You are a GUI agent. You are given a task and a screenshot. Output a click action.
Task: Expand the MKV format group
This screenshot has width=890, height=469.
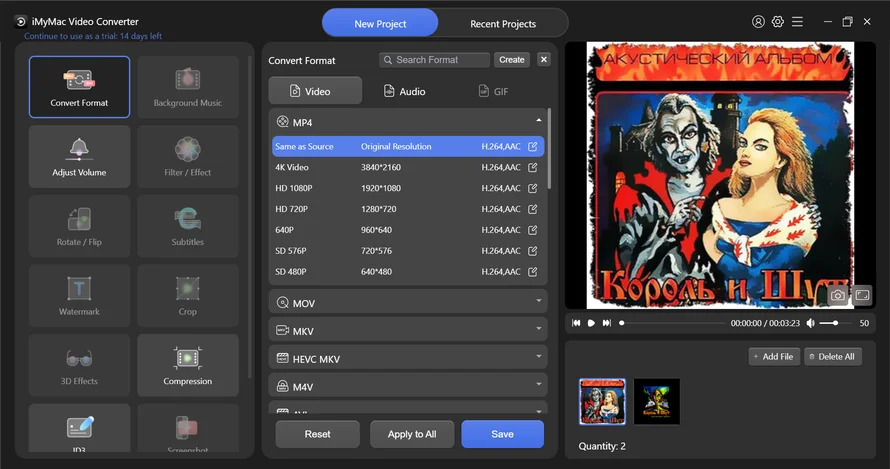coord(538,329)
